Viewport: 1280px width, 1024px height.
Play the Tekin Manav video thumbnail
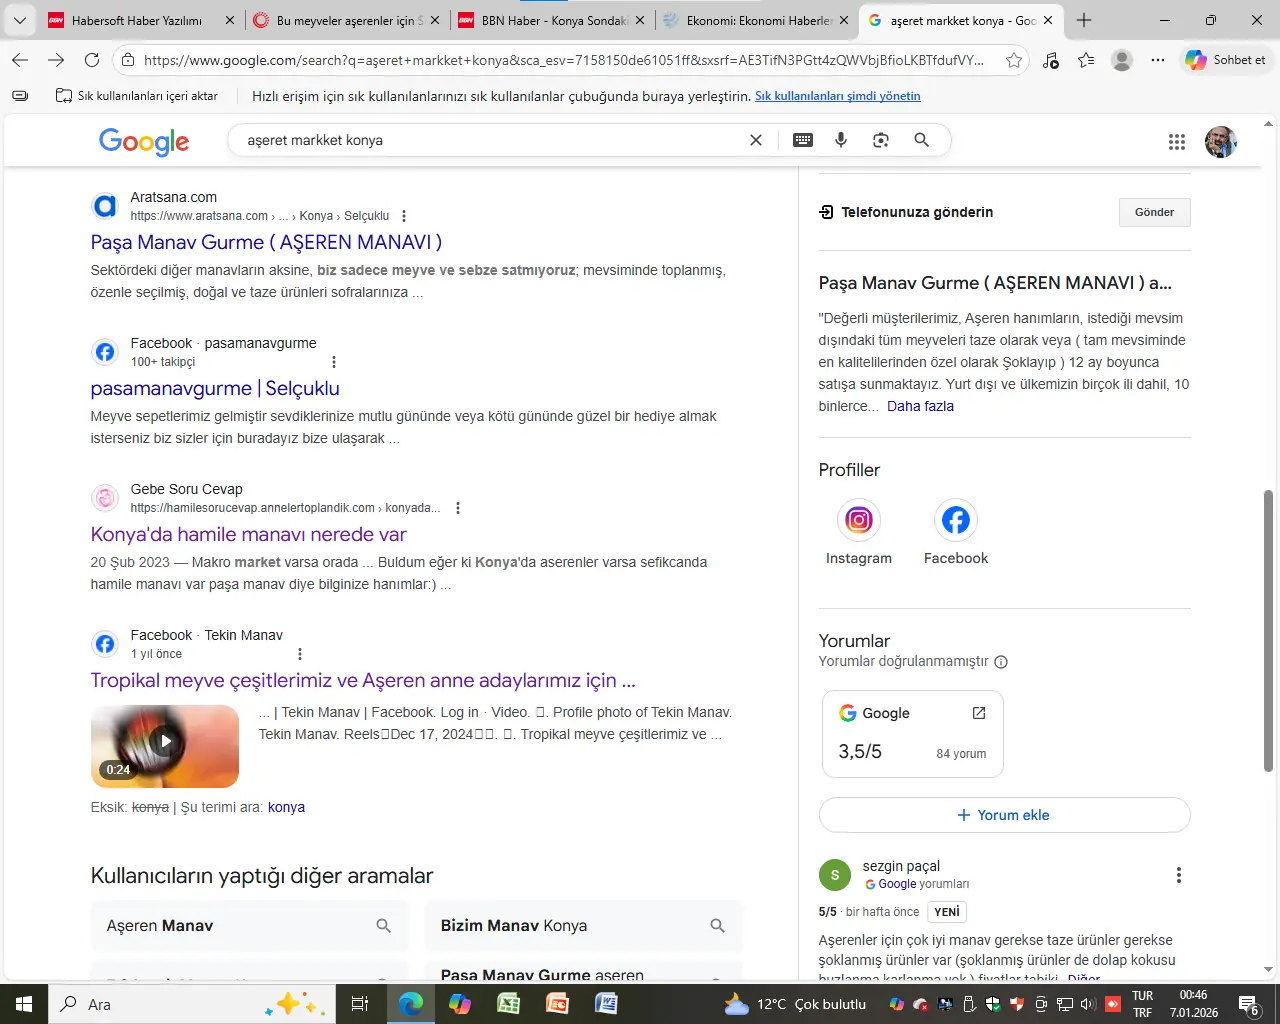(165, 741)
